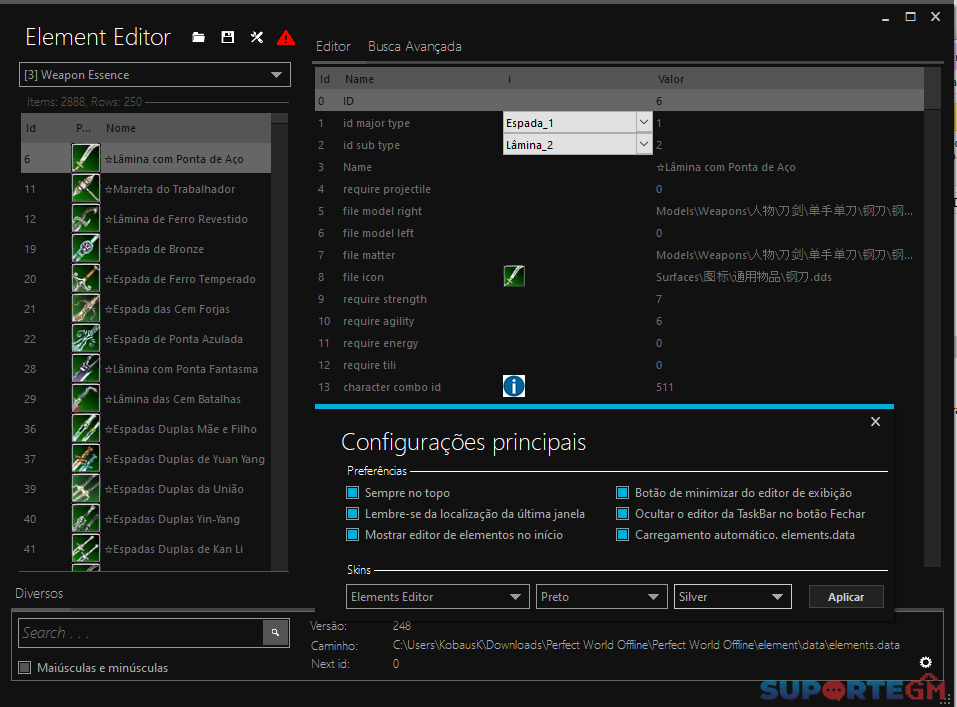
Task: Click the value 511 of character combo id
Action: [x=665, y=386]
